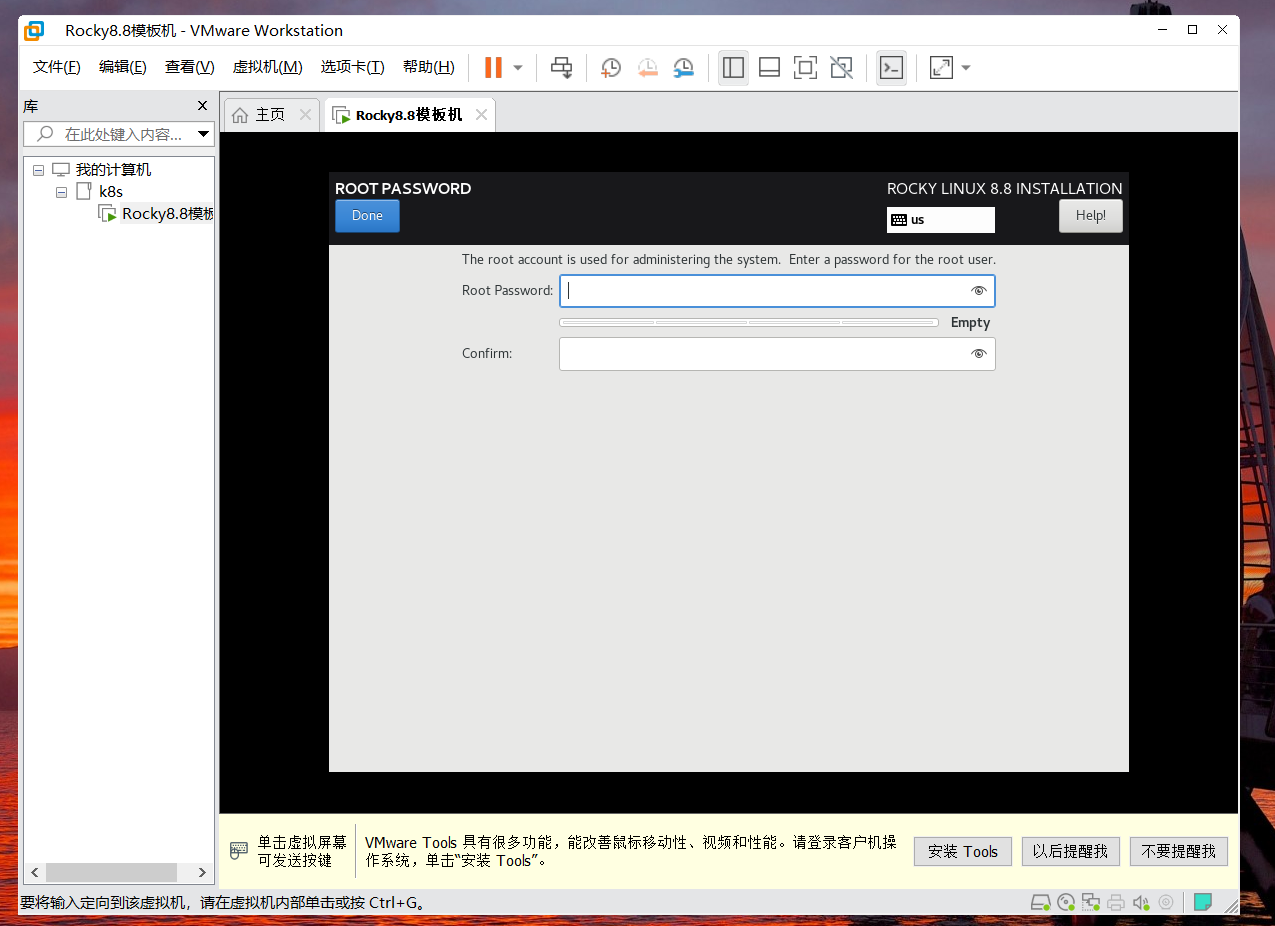Click the 安装 Tools button
Image resolution: width=1275 pixels, height=926 pixels.
(x=963, y=852)
